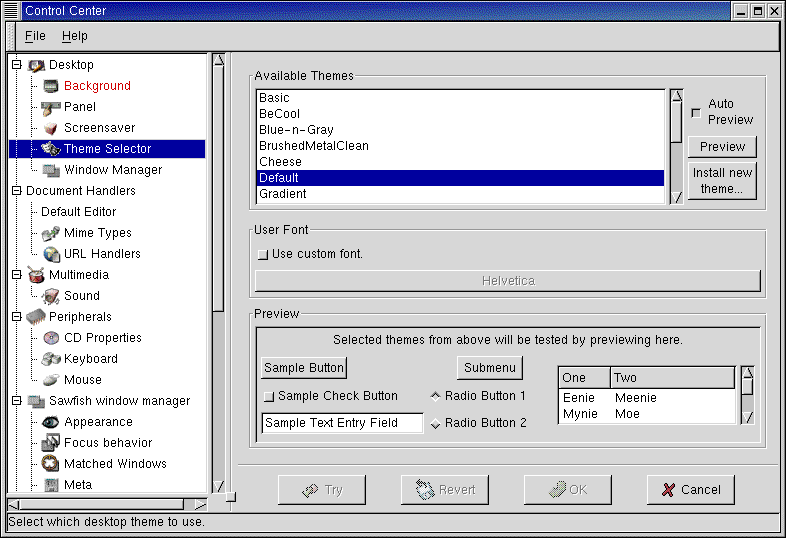Select the Mouse icon in sidebar
Viewport: 786px width, 538px height.
tap(51, 380)
